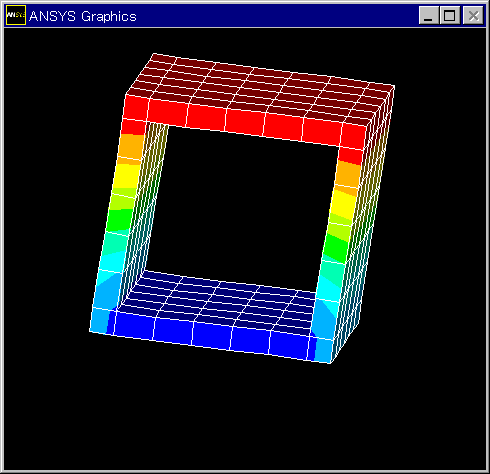Pick the light blue bottom-right corner element
Screen dimensions: 490x474
coord(323,350)
